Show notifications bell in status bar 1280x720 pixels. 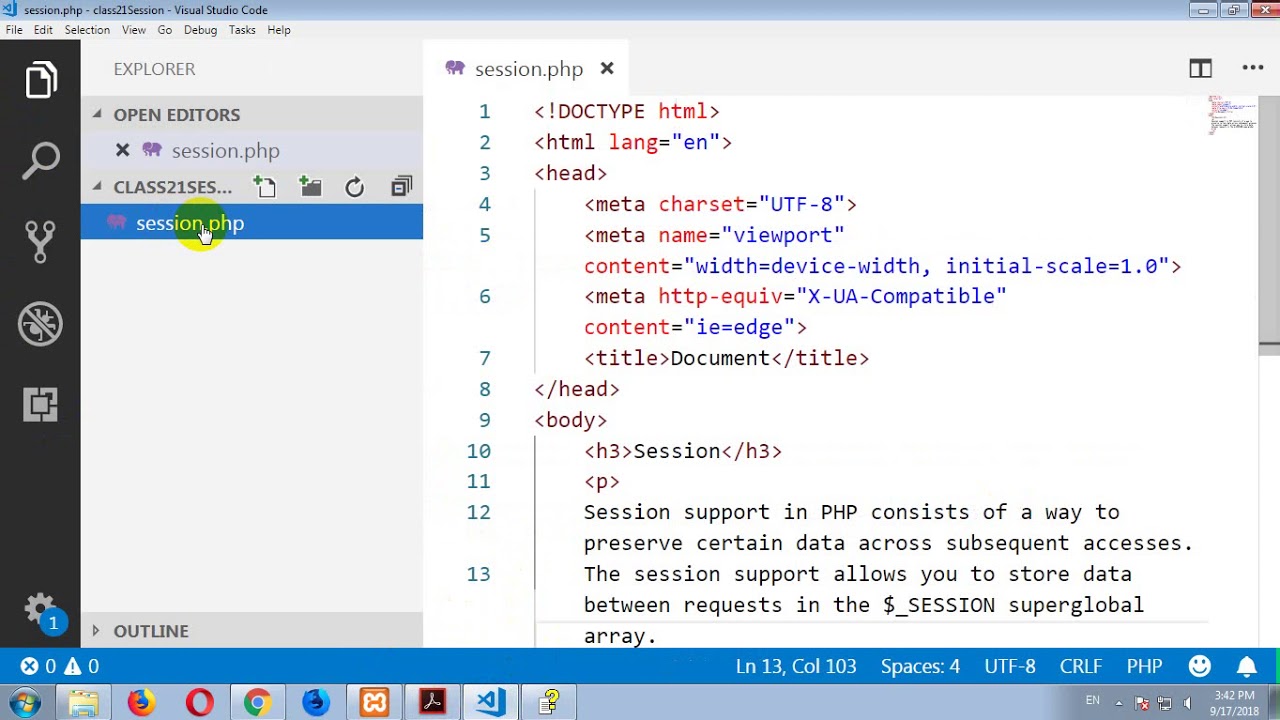coord(1246,666)
